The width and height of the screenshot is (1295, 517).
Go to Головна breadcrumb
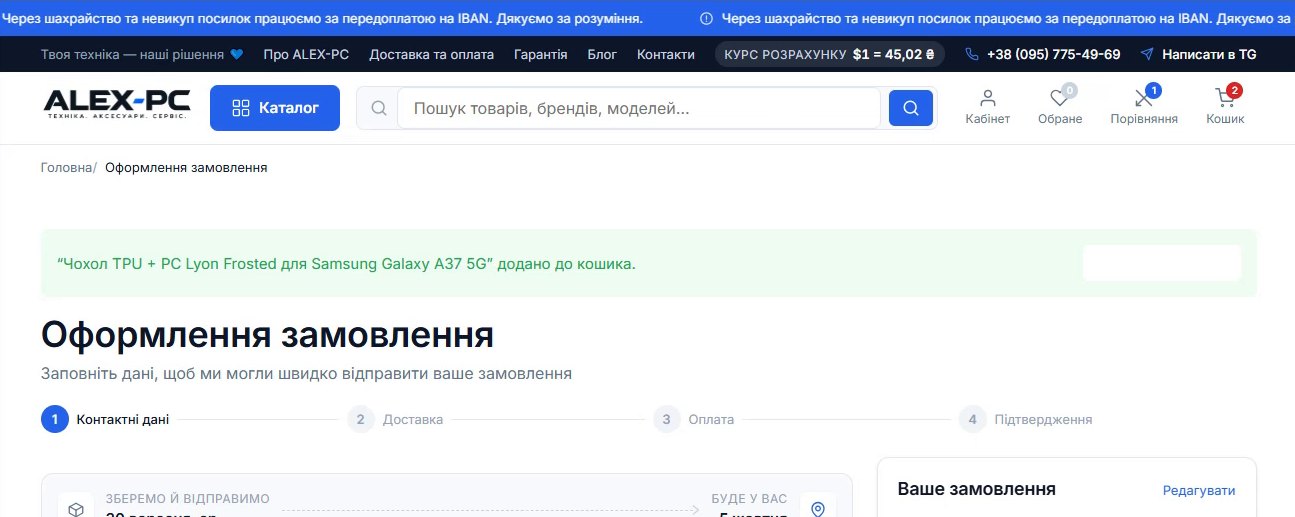tap(66, 167)
